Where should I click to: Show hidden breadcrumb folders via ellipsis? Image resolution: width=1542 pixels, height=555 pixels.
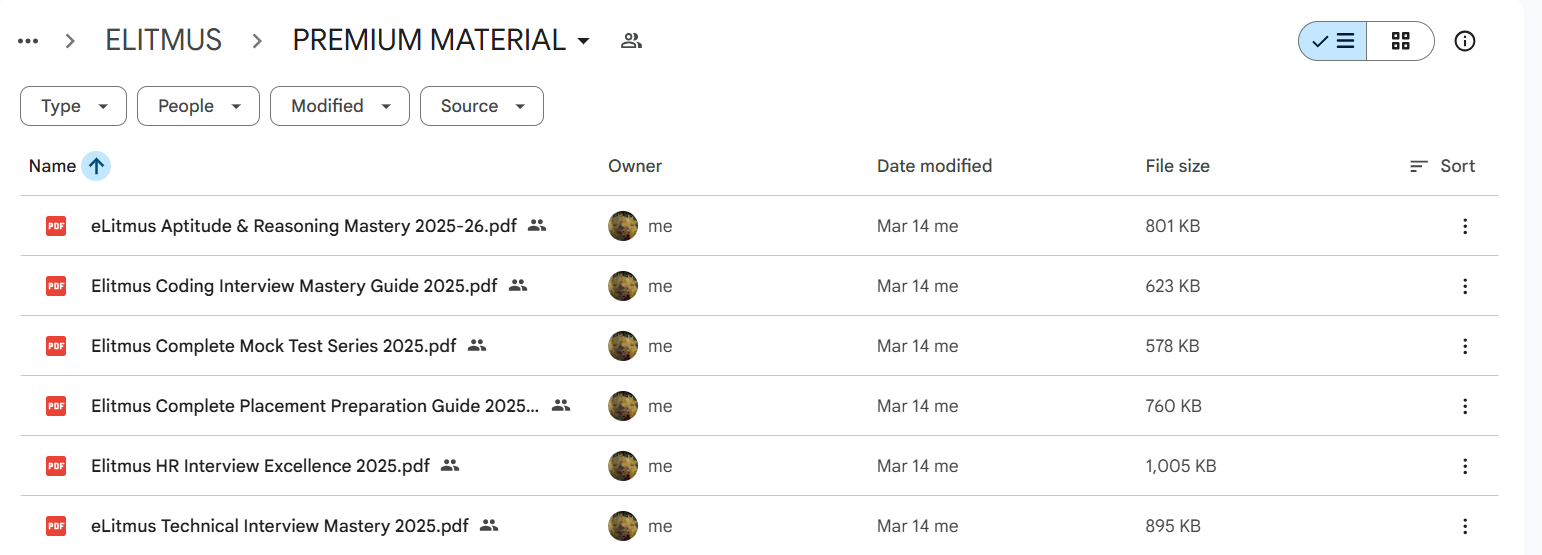click(x=28, y=41)
